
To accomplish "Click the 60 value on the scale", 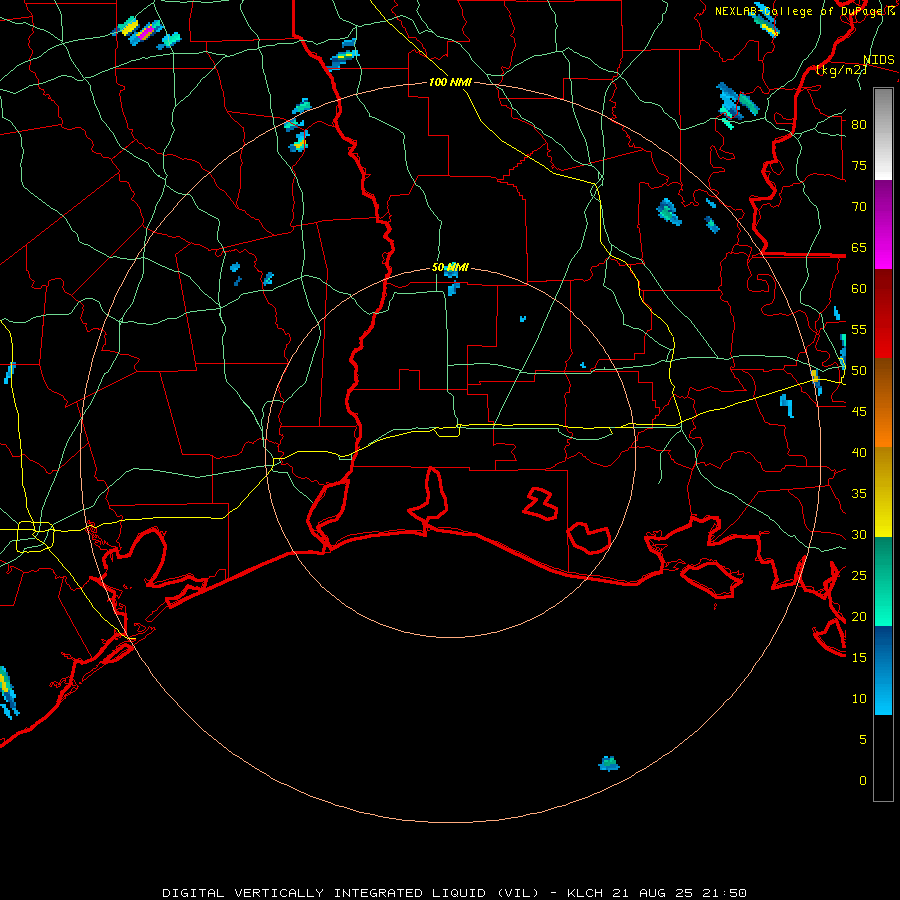I will coord(859,289).
